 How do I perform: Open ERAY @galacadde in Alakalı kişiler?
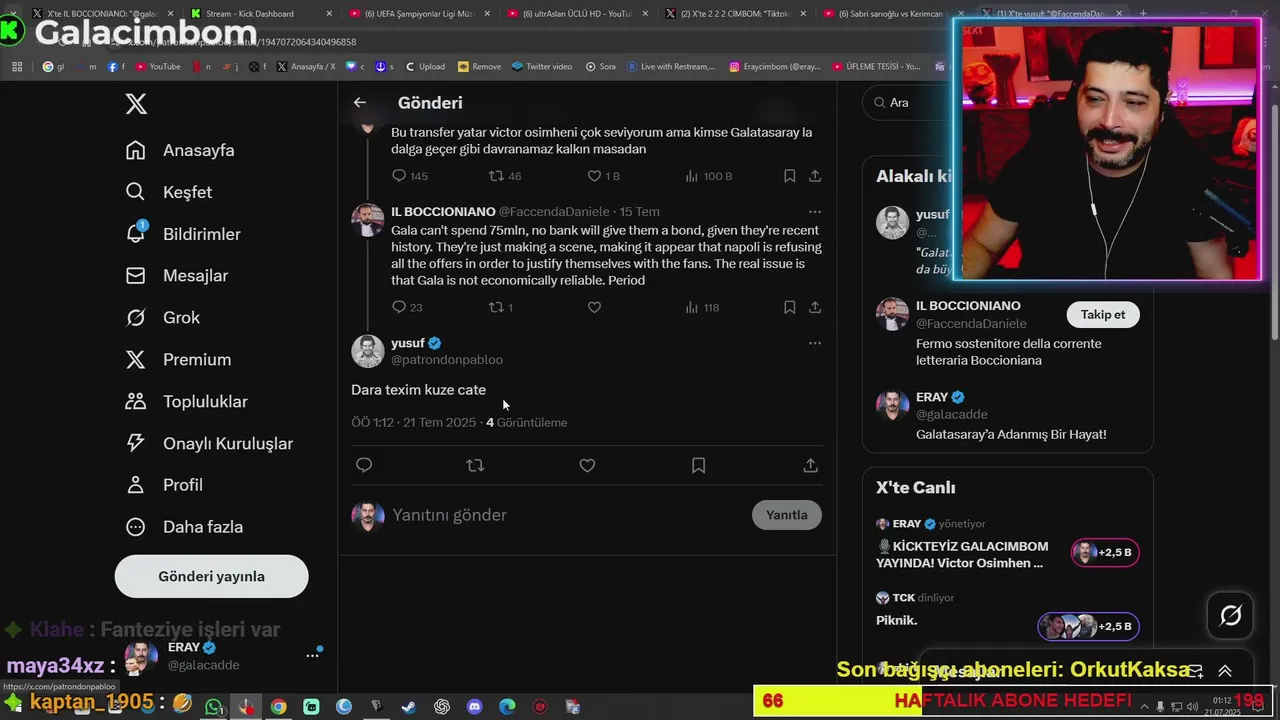1007,415
